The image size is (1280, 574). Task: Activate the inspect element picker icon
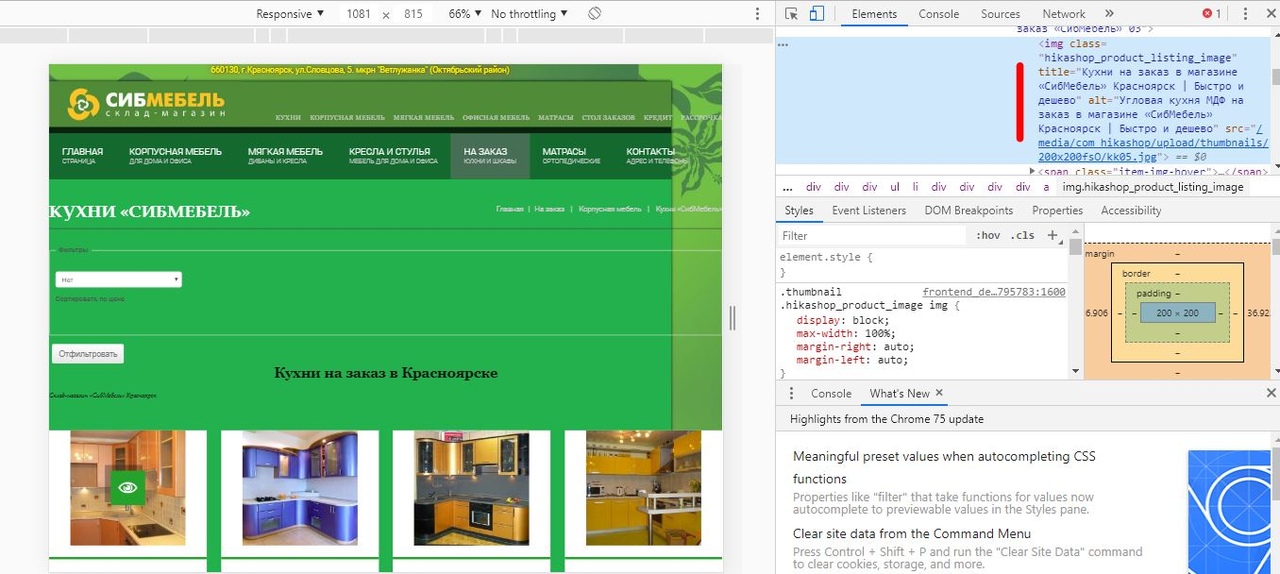click(792, 14)
